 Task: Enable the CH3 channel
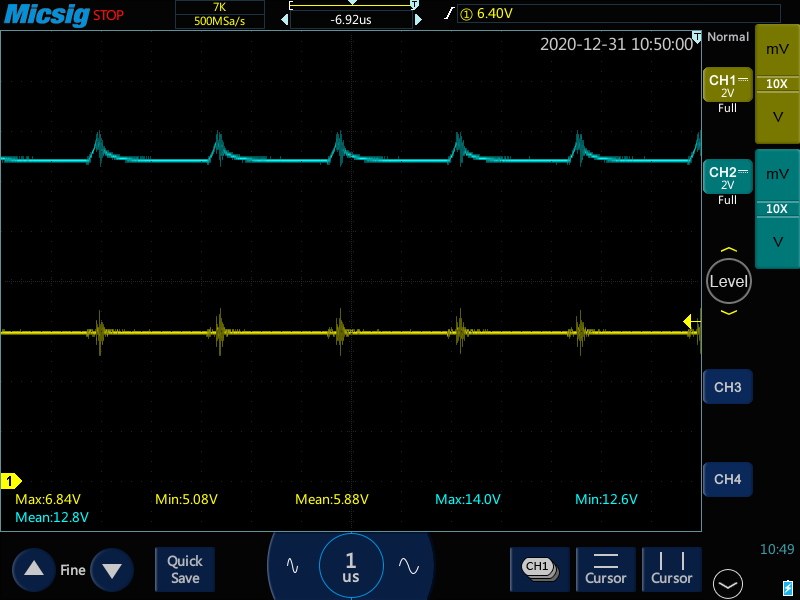[x=728, y=387]
